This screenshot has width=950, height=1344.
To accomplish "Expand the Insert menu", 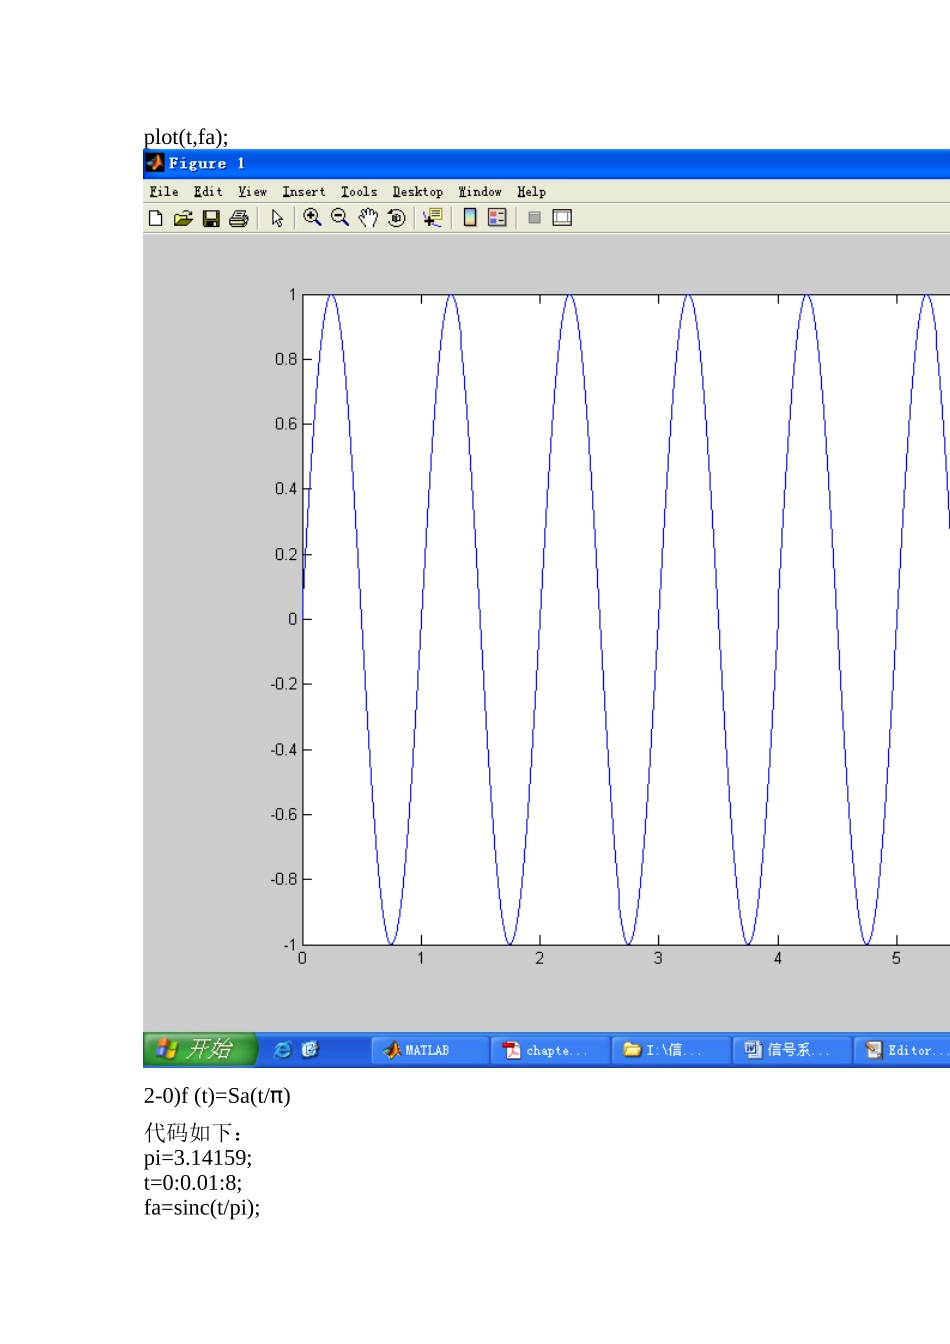I will tap(303, 192).
